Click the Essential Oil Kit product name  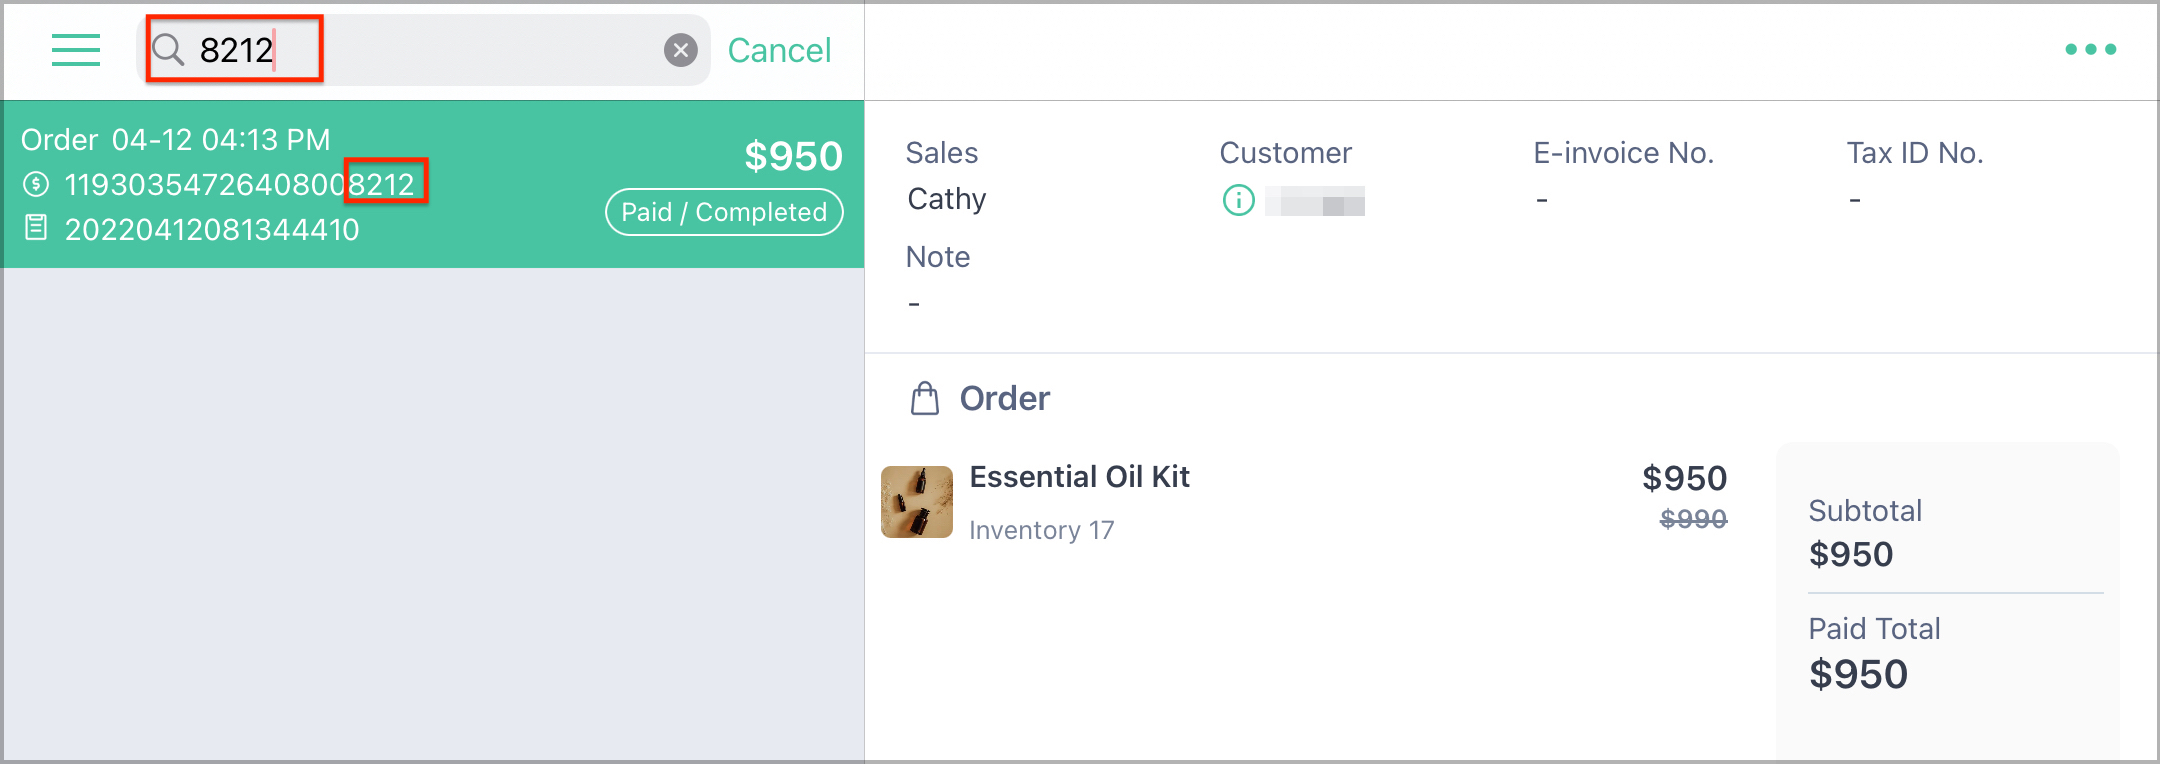pyautogui.click(x=1079, y=477)
